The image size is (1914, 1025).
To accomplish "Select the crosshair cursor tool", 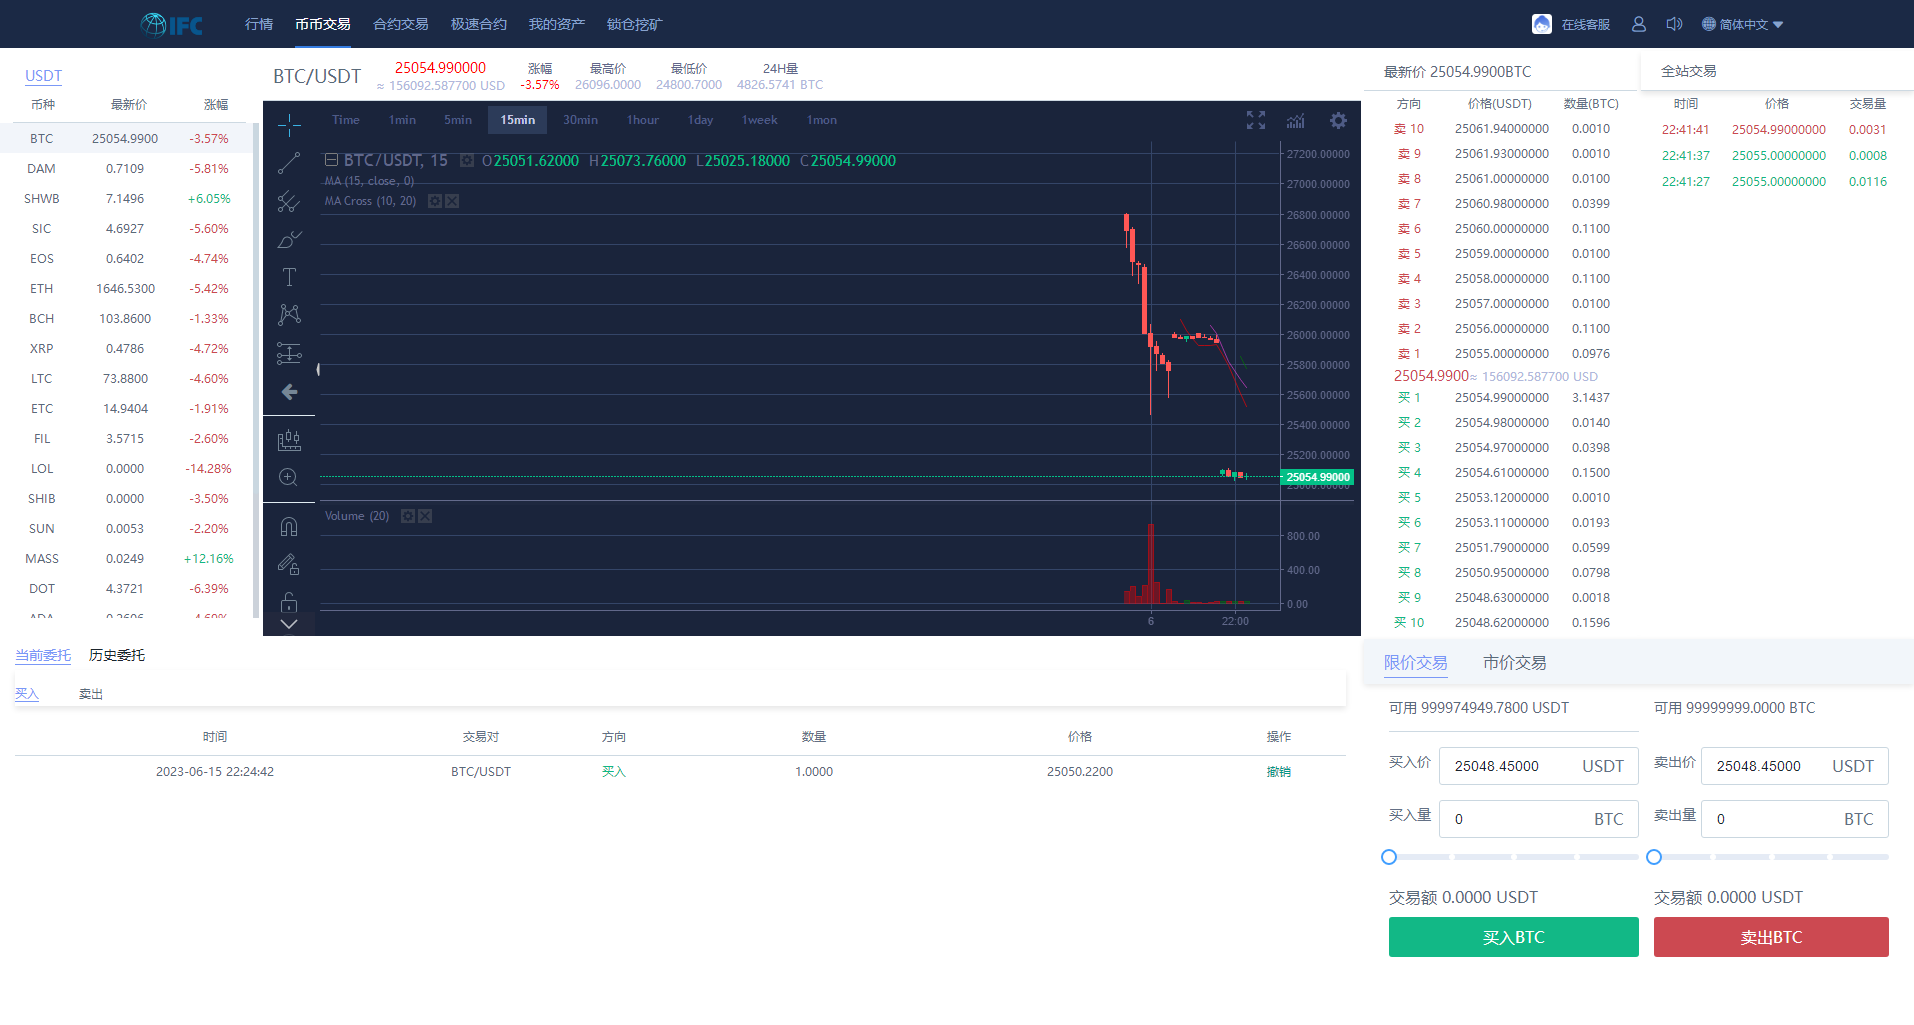I will point(289,126).
